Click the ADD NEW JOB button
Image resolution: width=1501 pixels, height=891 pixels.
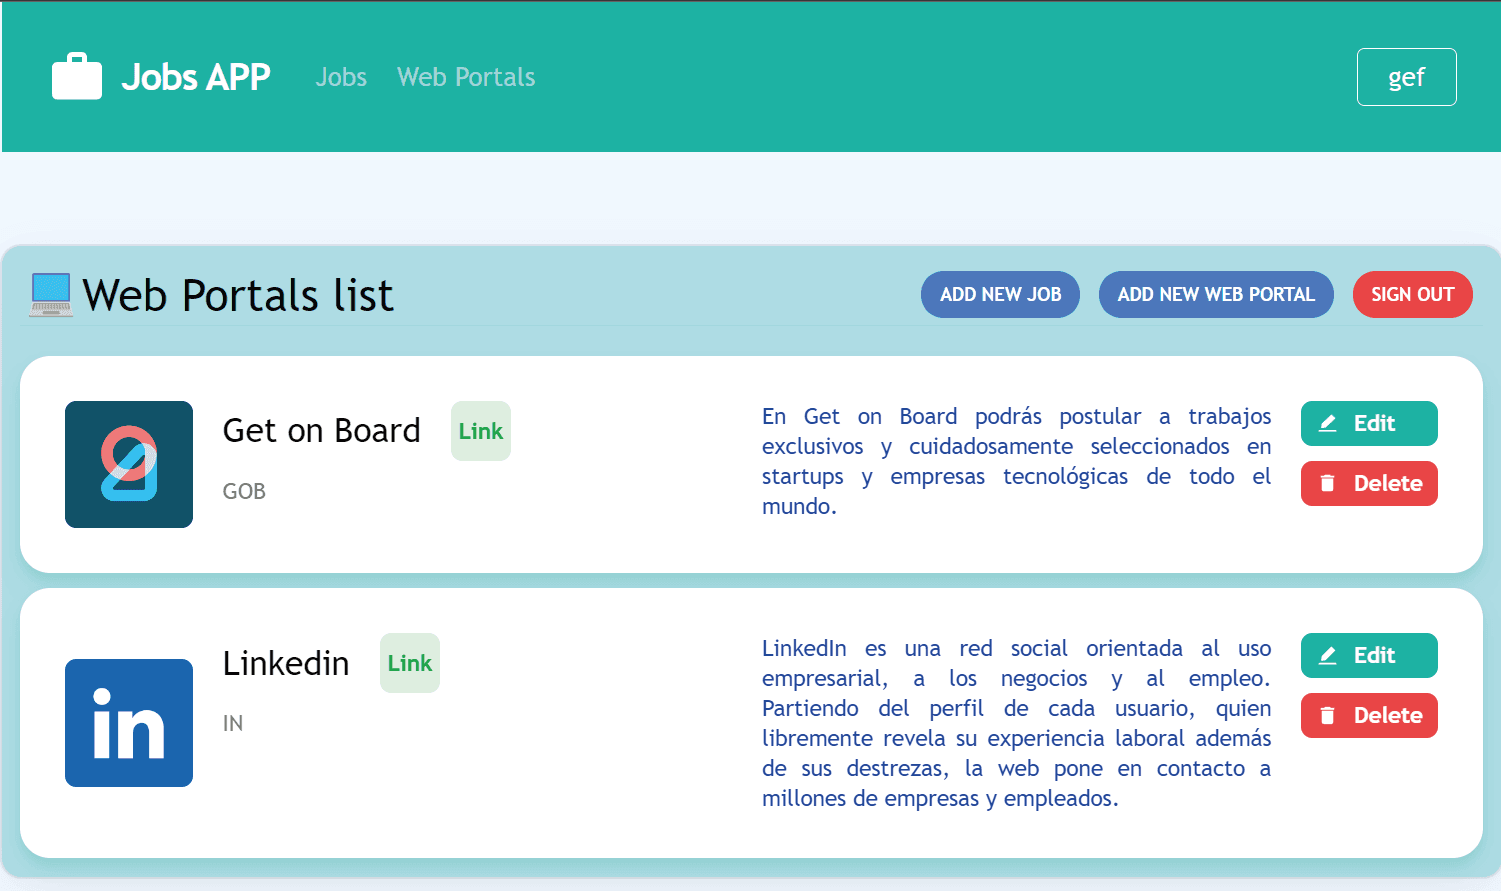coord(1000,294)
